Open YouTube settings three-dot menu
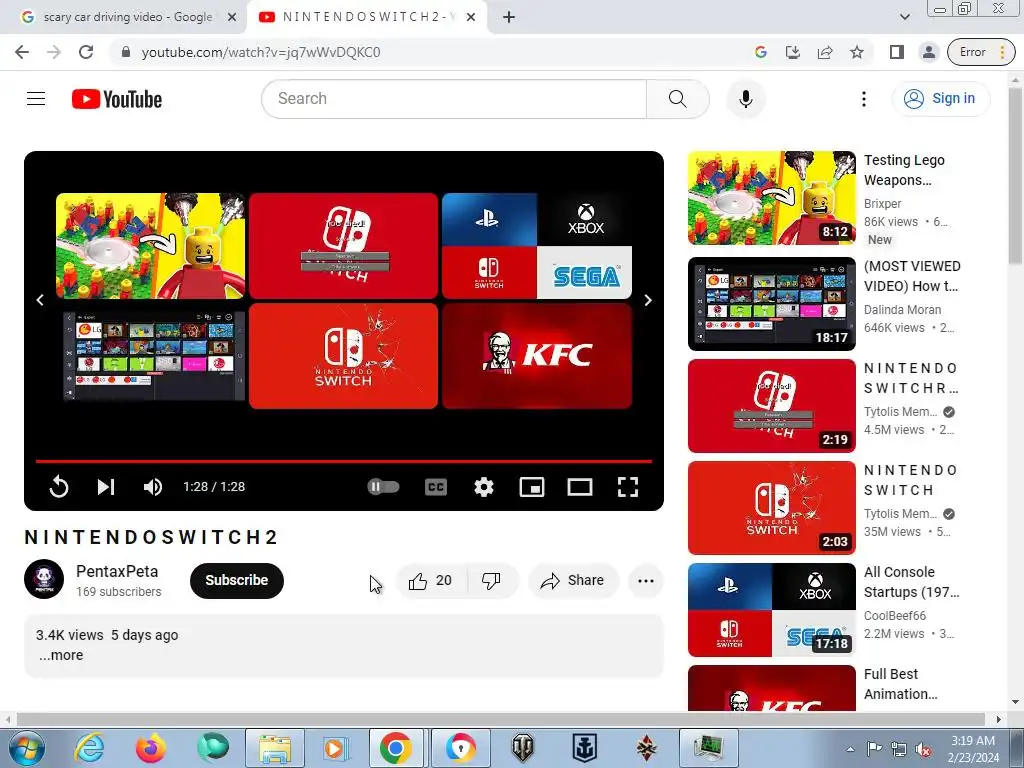This screenshot has height=768, width=1024. coord(863,99)
